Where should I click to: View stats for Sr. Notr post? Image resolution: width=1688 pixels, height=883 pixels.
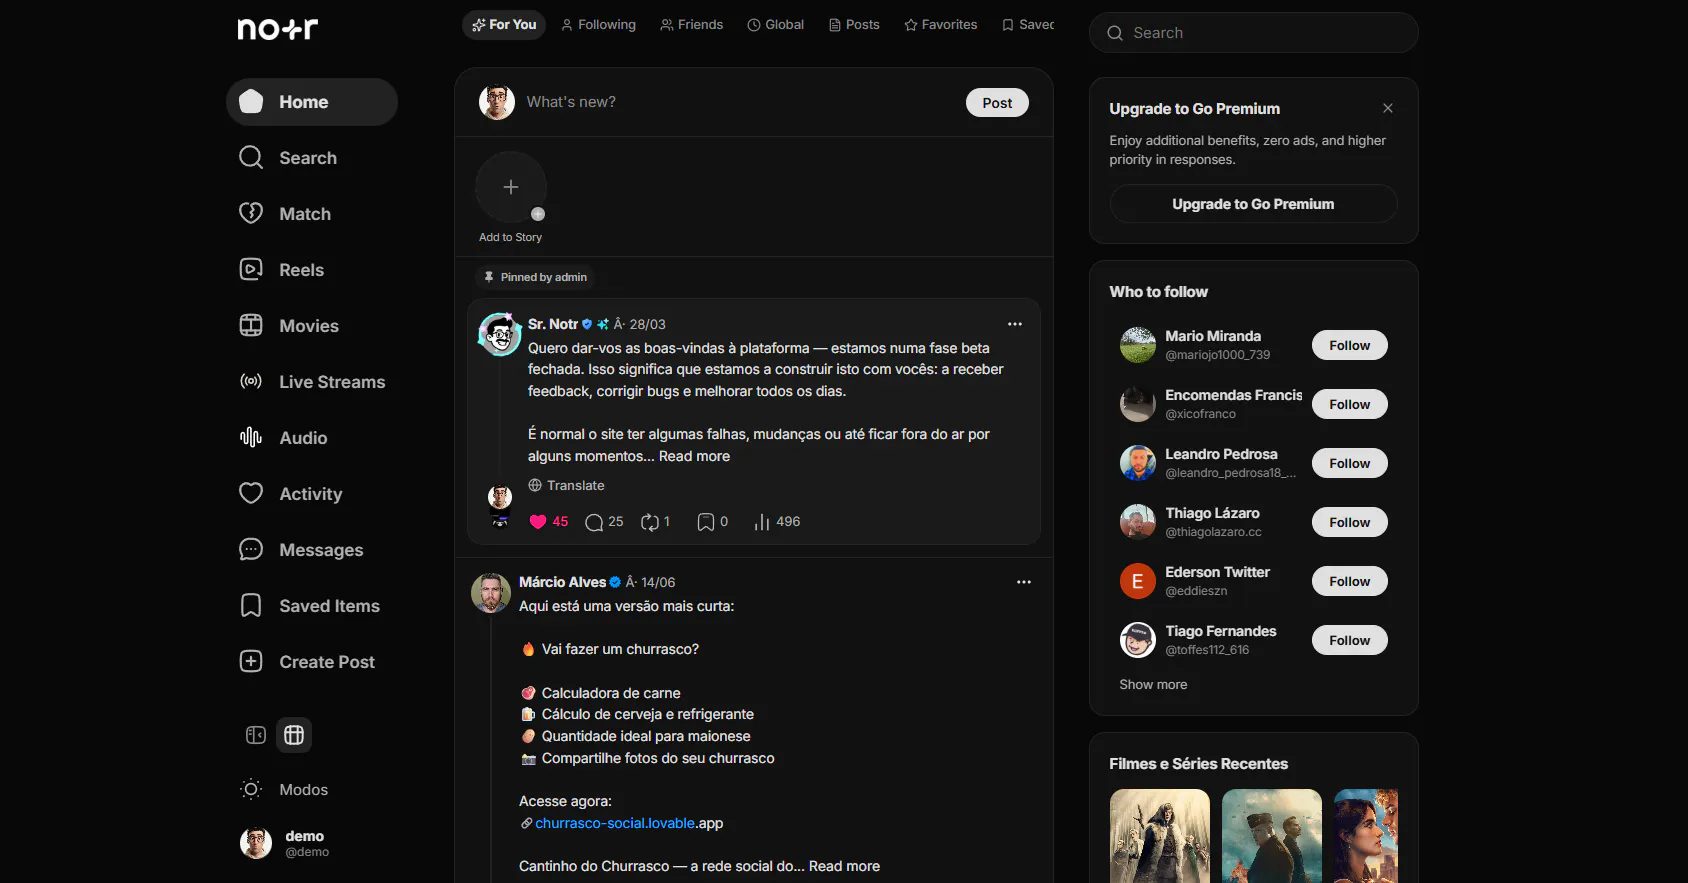coord(777,522)
